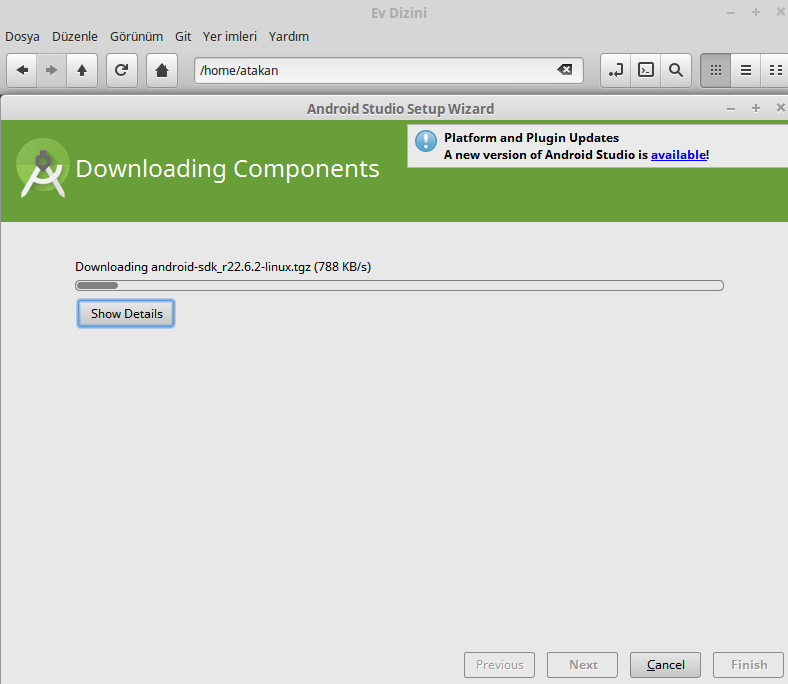Open terminal in current folder

tap(646, 70)
